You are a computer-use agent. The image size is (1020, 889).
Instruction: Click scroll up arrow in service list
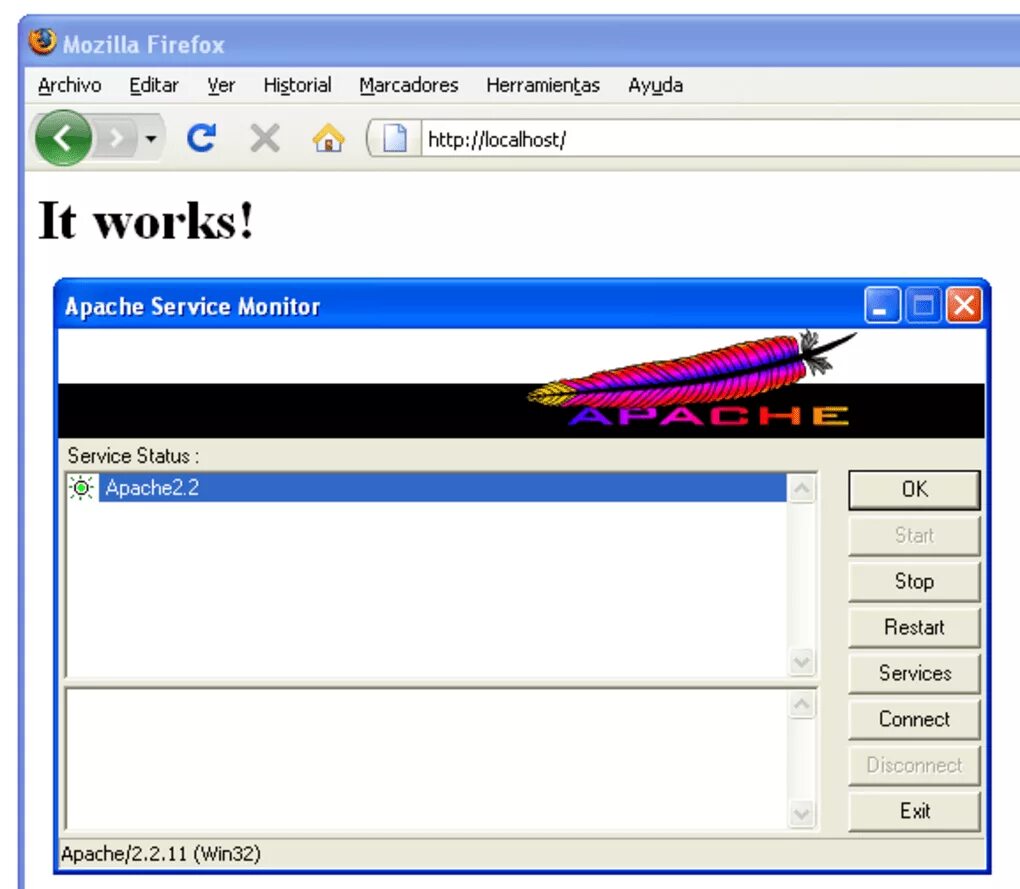801,488
